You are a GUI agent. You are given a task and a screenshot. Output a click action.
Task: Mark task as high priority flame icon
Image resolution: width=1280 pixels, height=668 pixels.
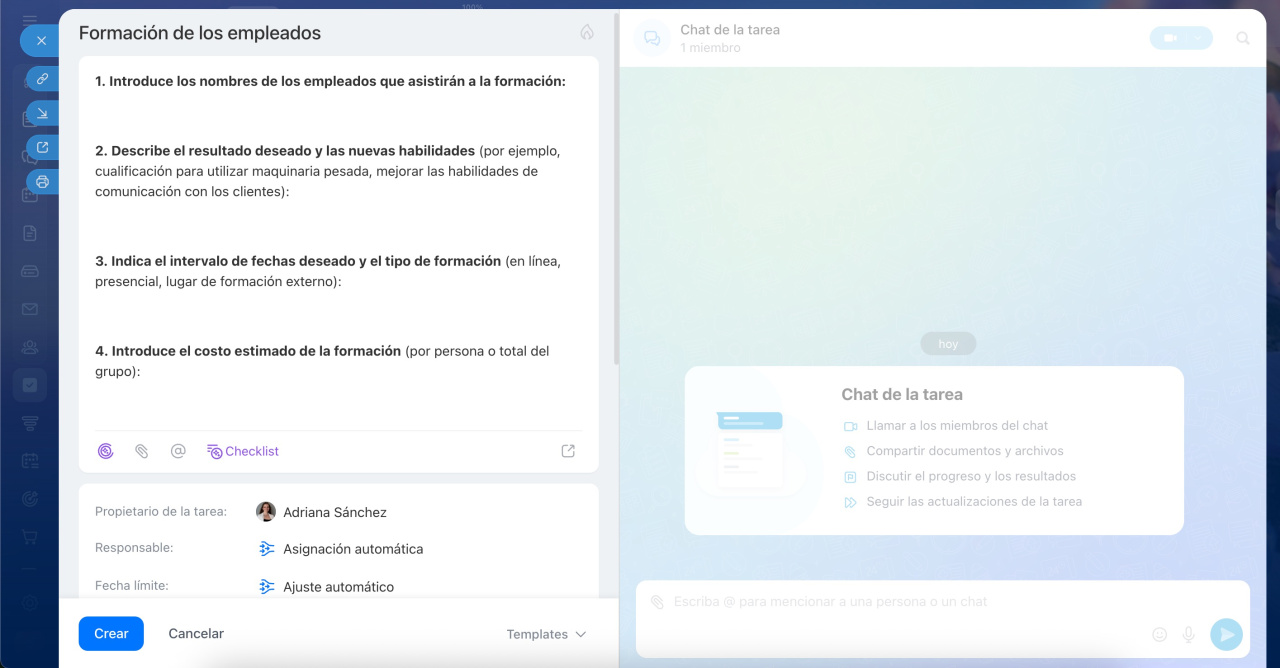[x=587, y=32]
